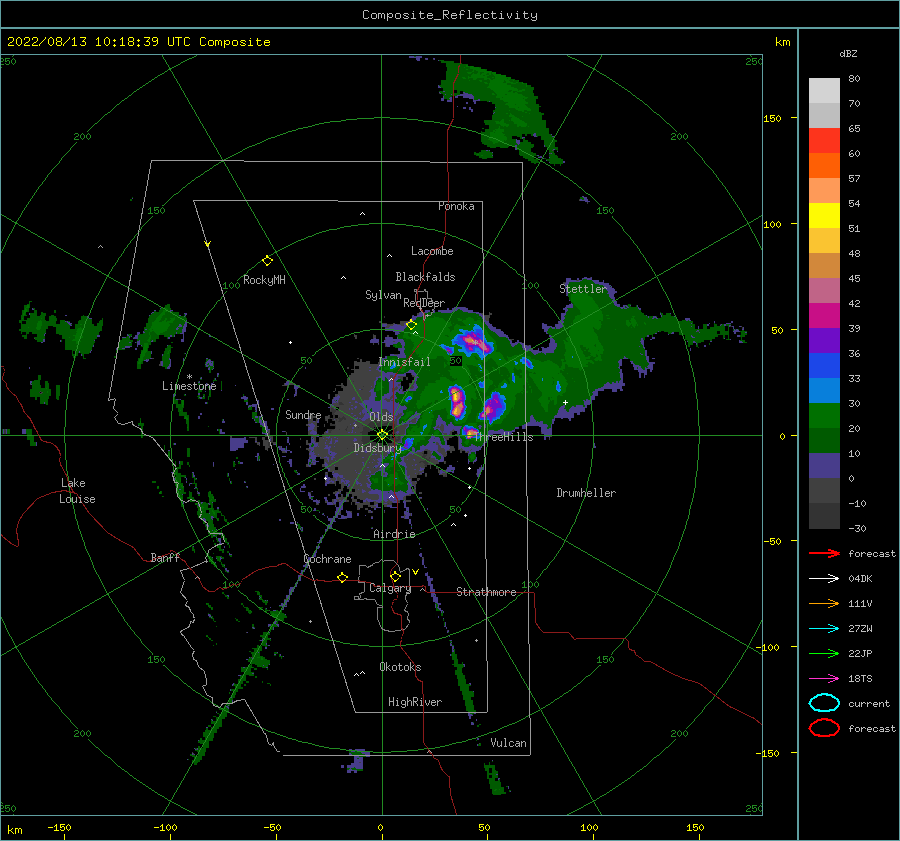Click the Okotoks label
This screenshot has height=841, width=900.
point(400,667)
